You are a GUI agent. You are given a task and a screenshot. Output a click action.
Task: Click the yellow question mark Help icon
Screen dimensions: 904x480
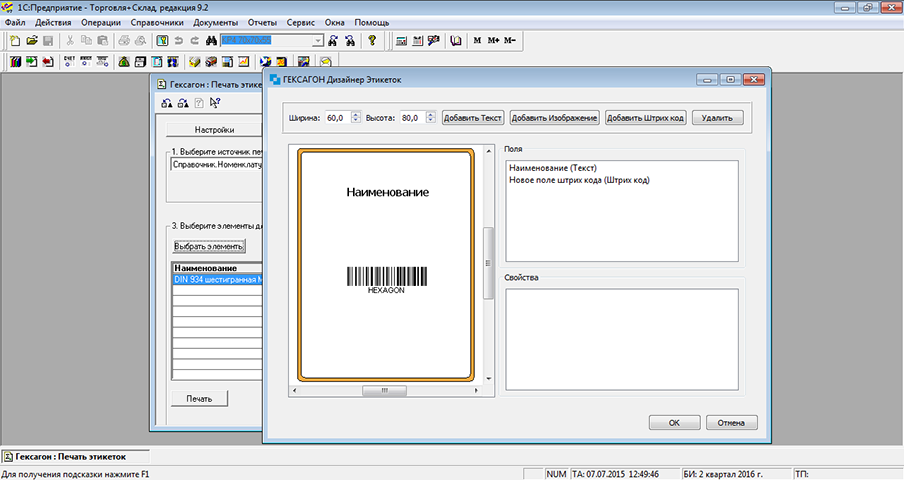(372, 41)
